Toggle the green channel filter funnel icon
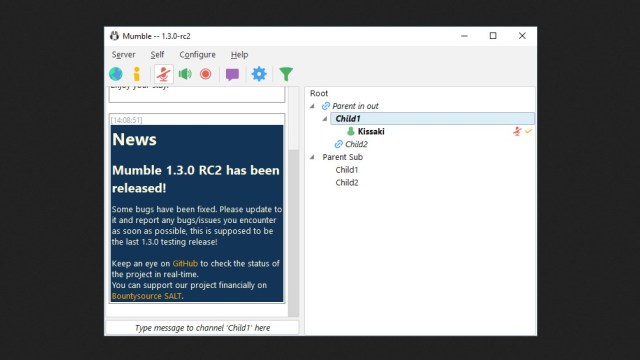 click(x=286, y=74)
